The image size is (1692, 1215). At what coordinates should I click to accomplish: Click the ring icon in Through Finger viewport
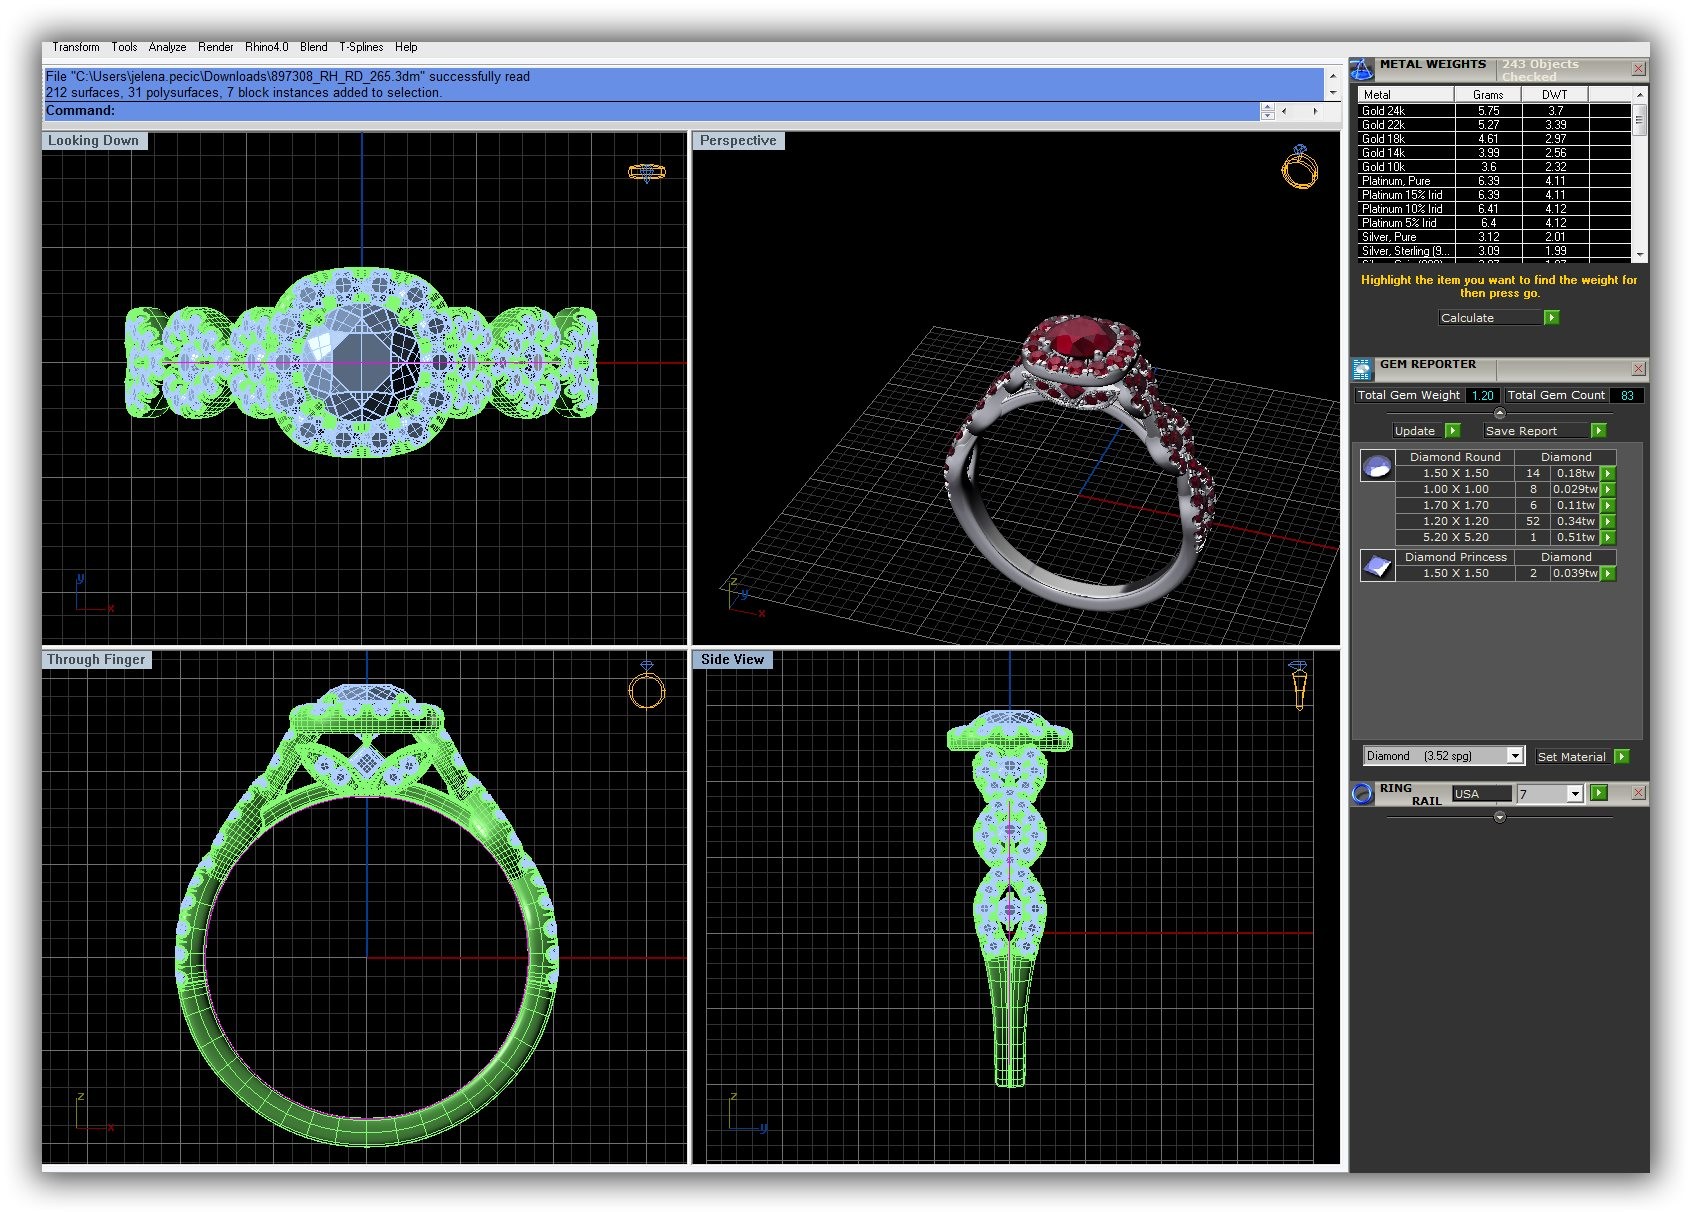point(646,686)
